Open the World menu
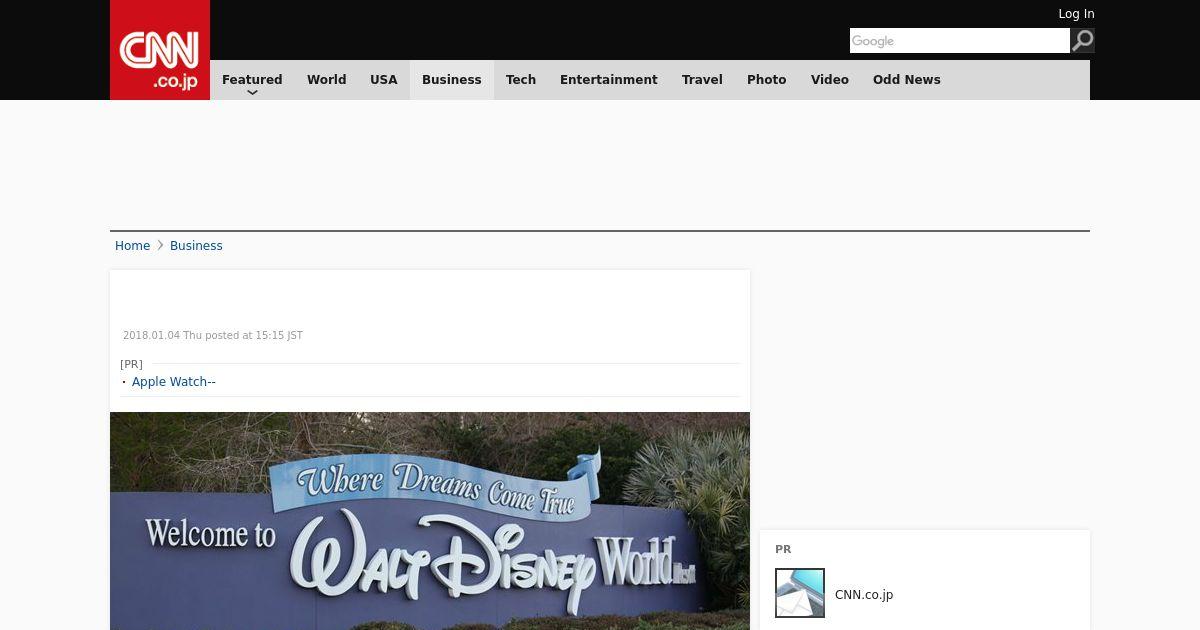Image resolution: width=1200 pixels, height=630 pixels. [x=326, y=80]
